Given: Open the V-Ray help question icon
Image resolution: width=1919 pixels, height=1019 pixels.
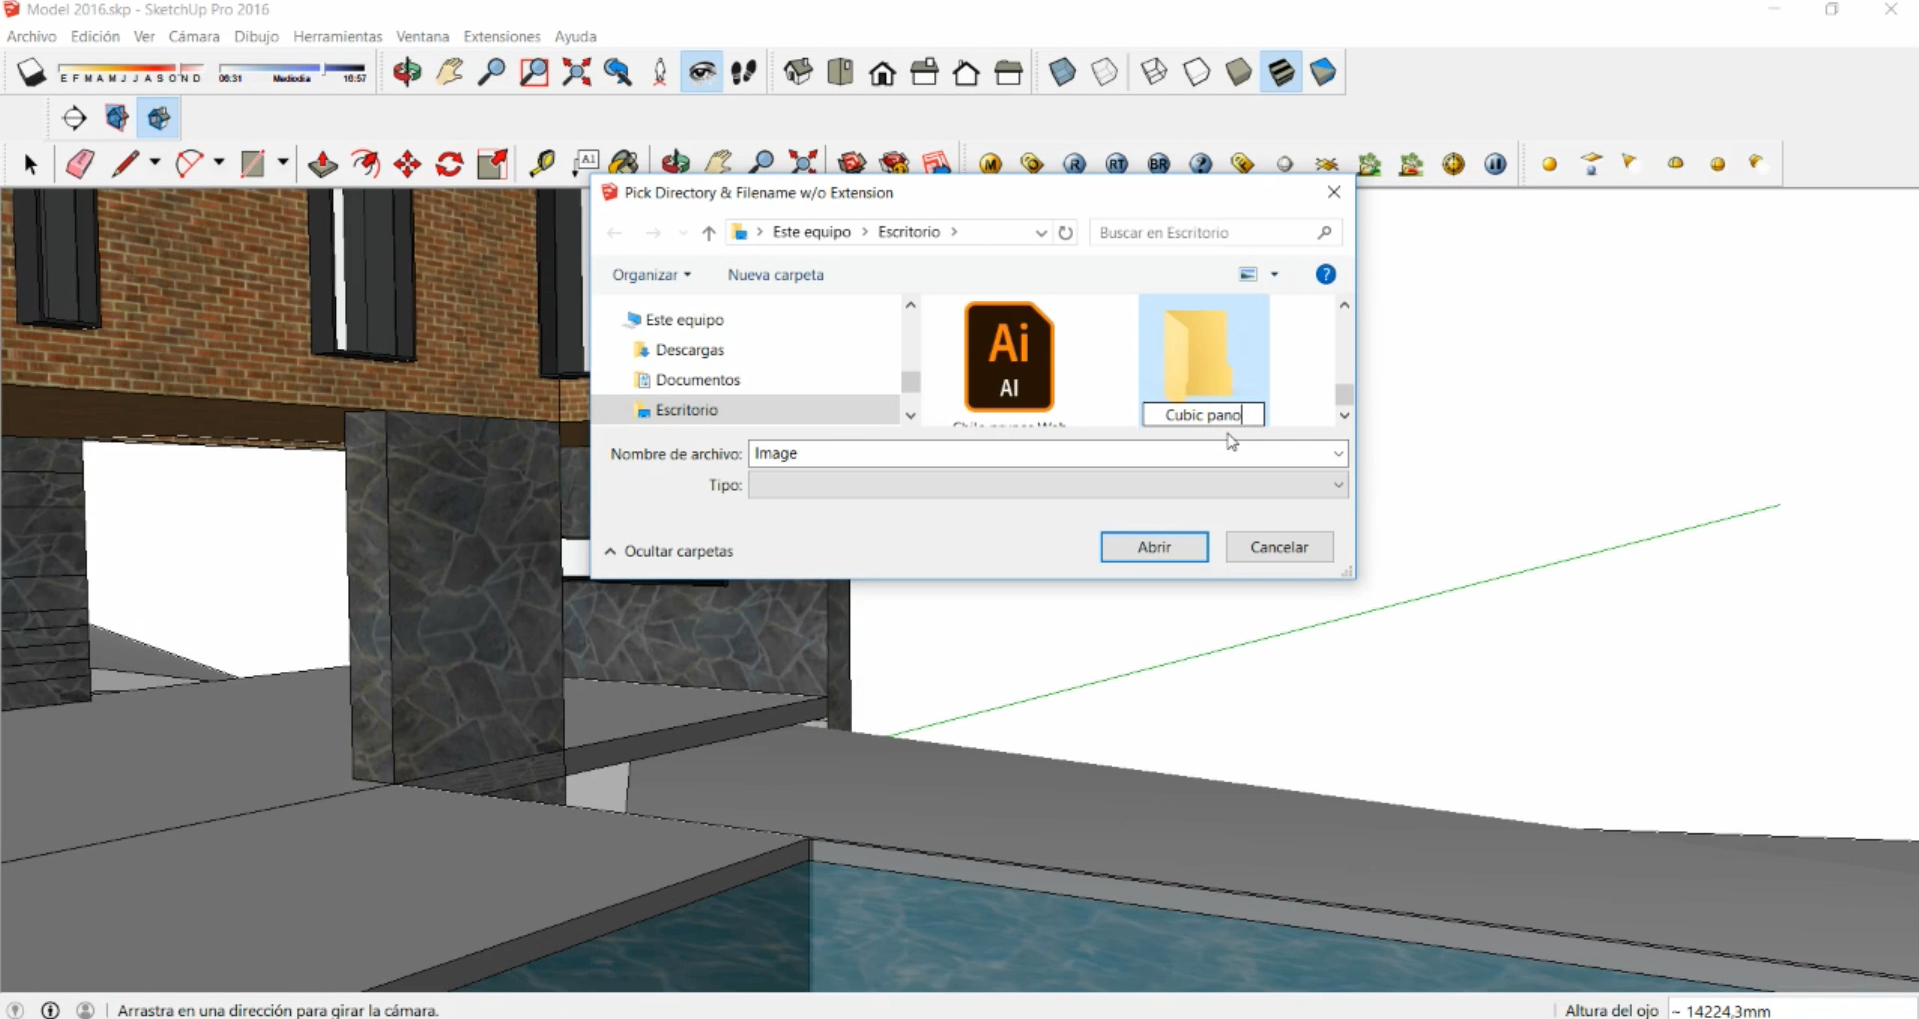Looking at the screenshot, I should (1201, 164).
